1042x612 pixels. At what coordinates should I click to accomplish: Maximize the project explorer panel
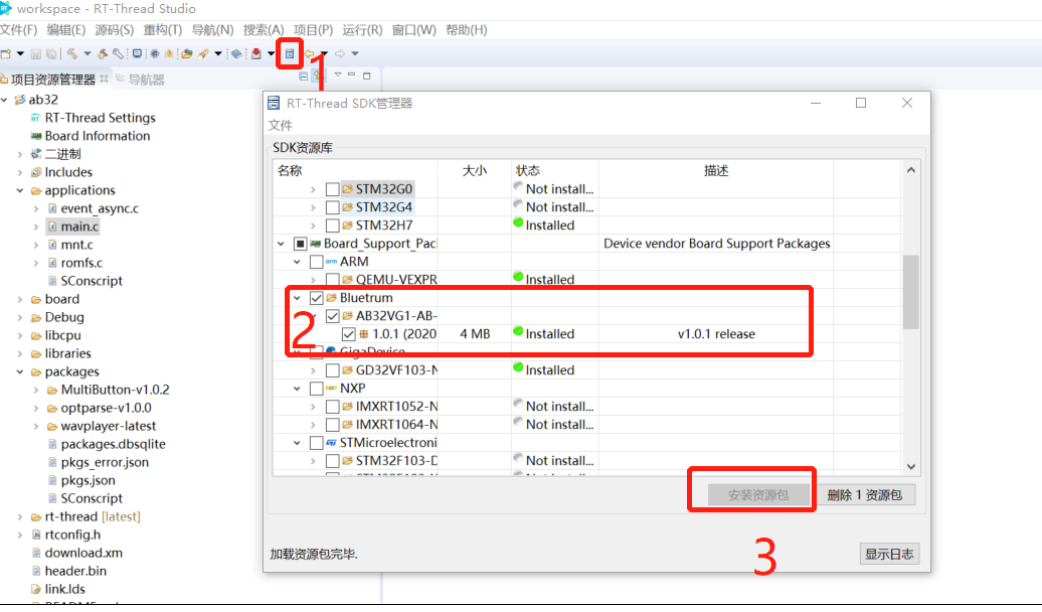click(x=366, y=76)
